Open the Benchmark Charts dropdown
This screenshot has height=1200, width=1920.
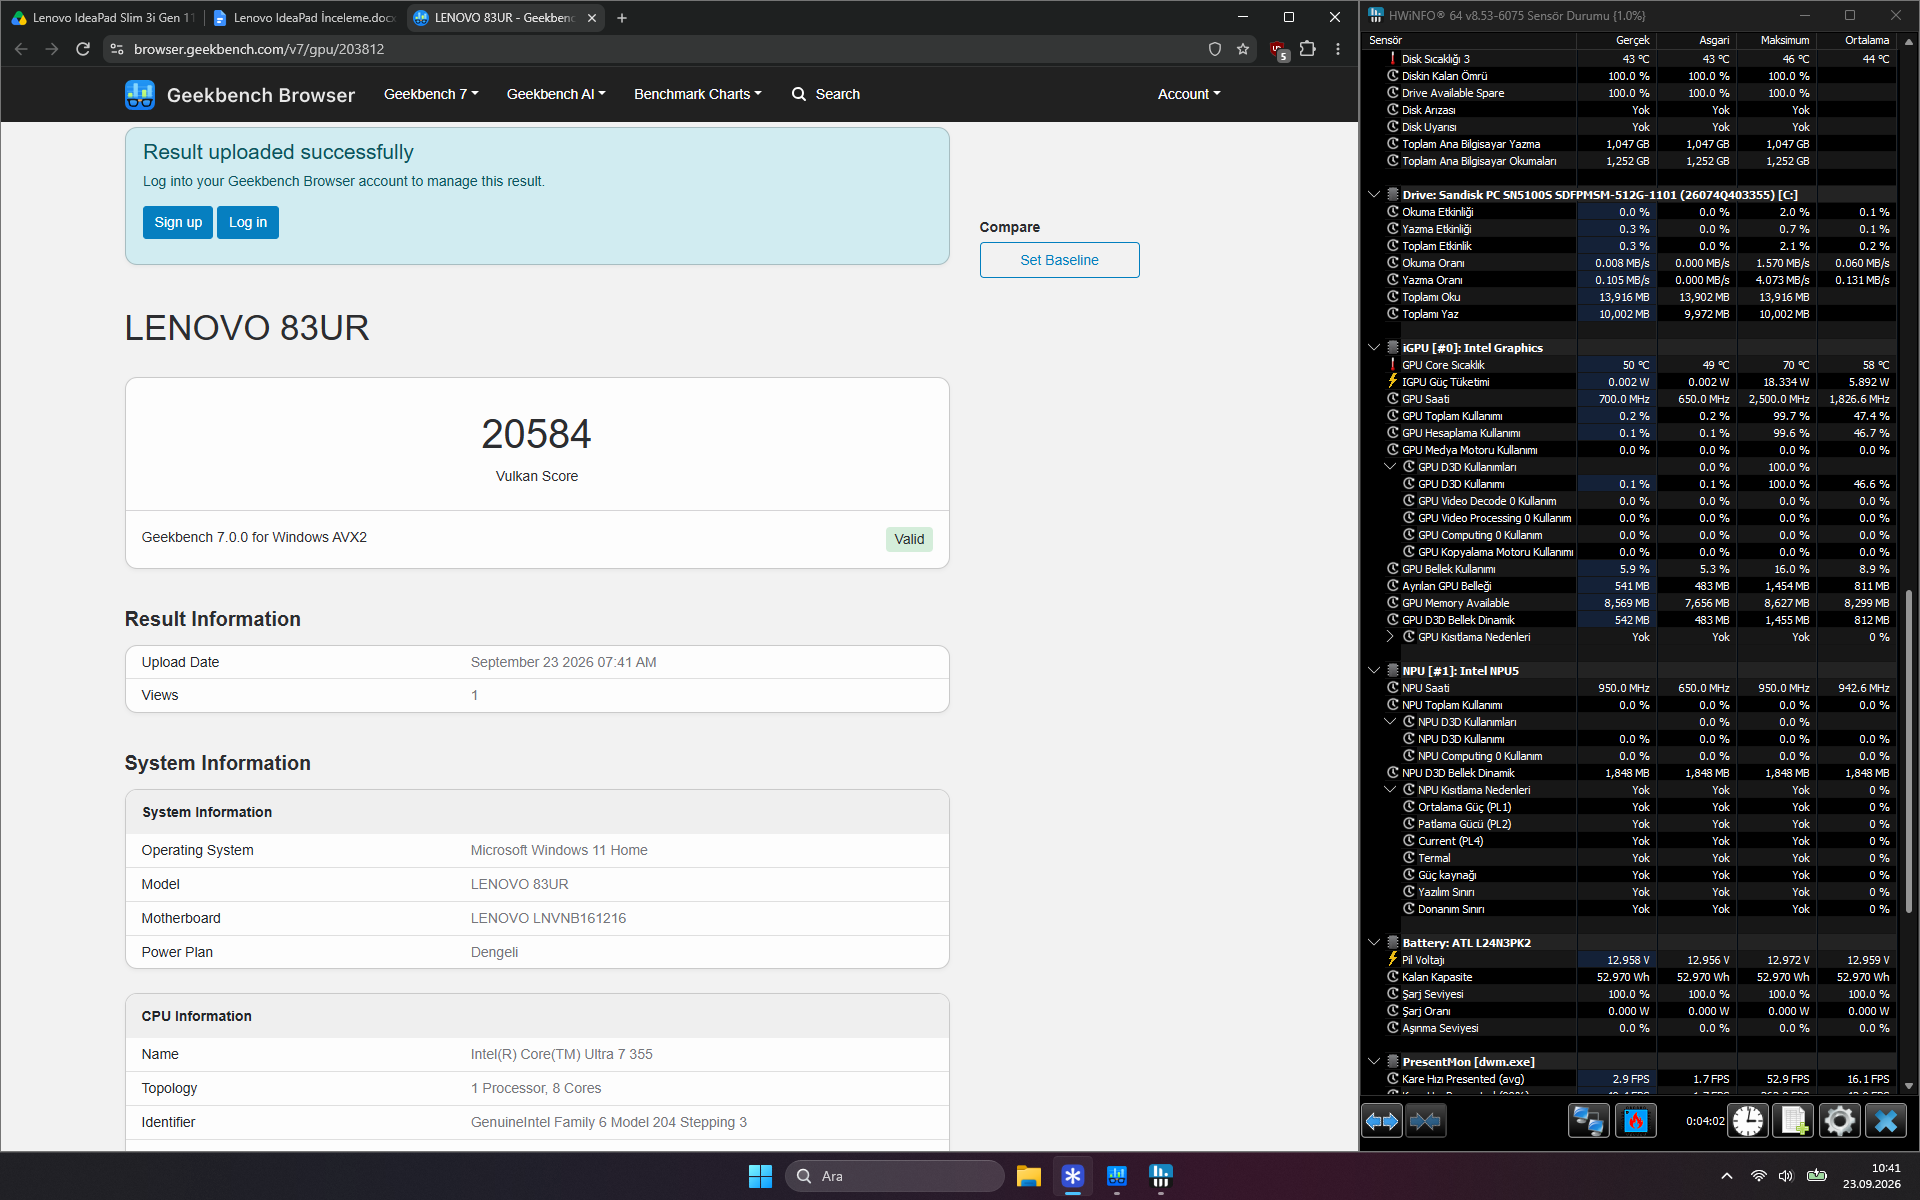click(698, 94)
